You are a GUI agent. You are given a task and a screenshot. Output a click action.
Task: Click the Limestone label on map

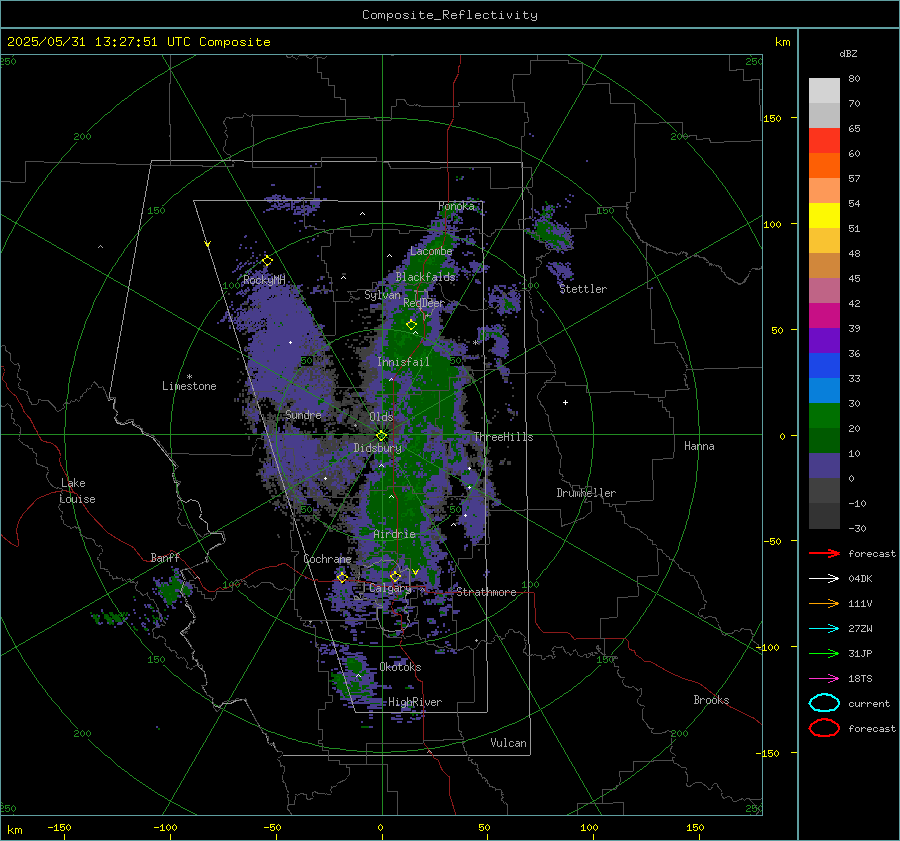(189, 386)
